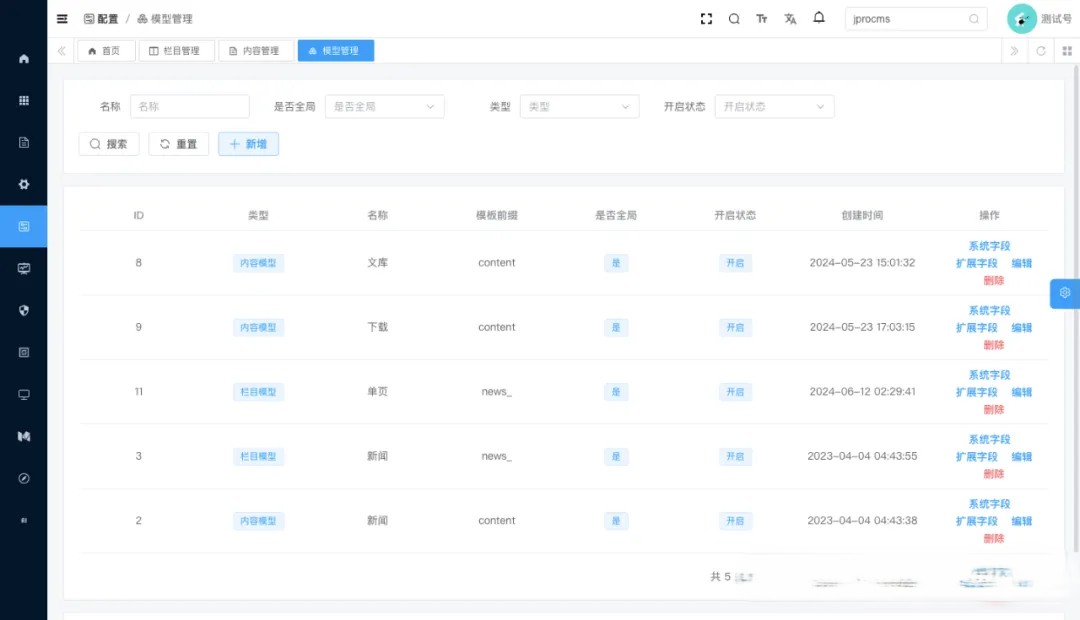The height and width of the screenshot is (620, 1080).
Task: Click 删除 for the 下载 row
Action: tap(993, 345)
